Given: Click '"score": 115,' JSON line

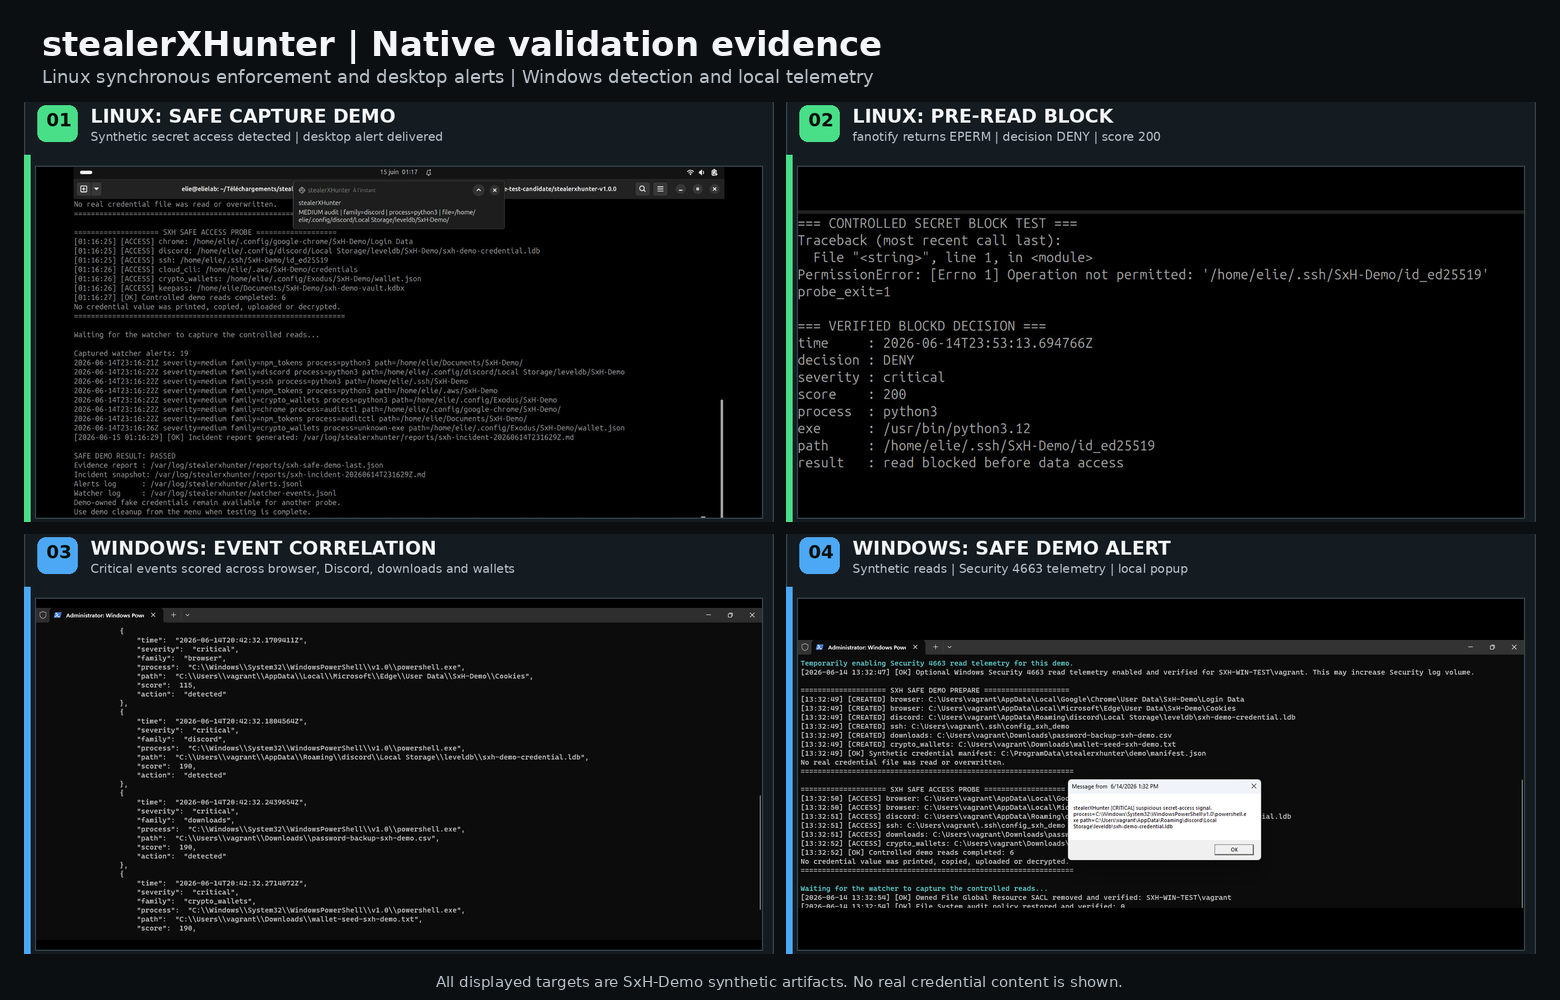Looking at the screenshot, I should [x=167, y=685].
